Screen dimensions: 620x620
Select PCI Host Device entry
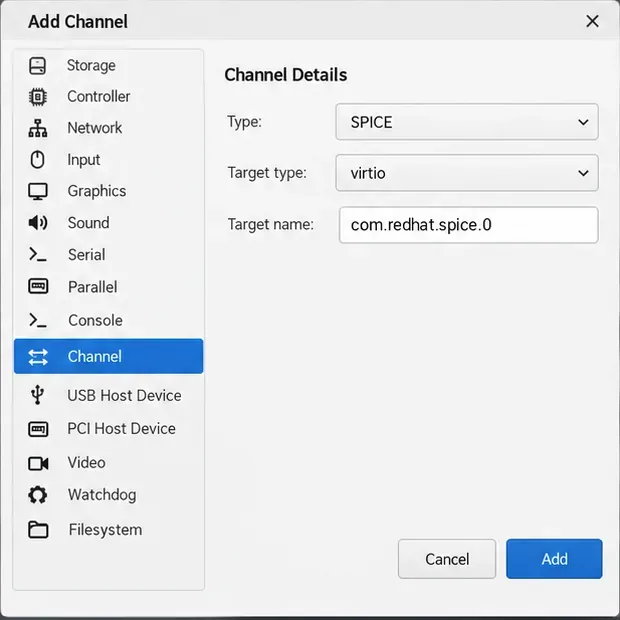108,429
